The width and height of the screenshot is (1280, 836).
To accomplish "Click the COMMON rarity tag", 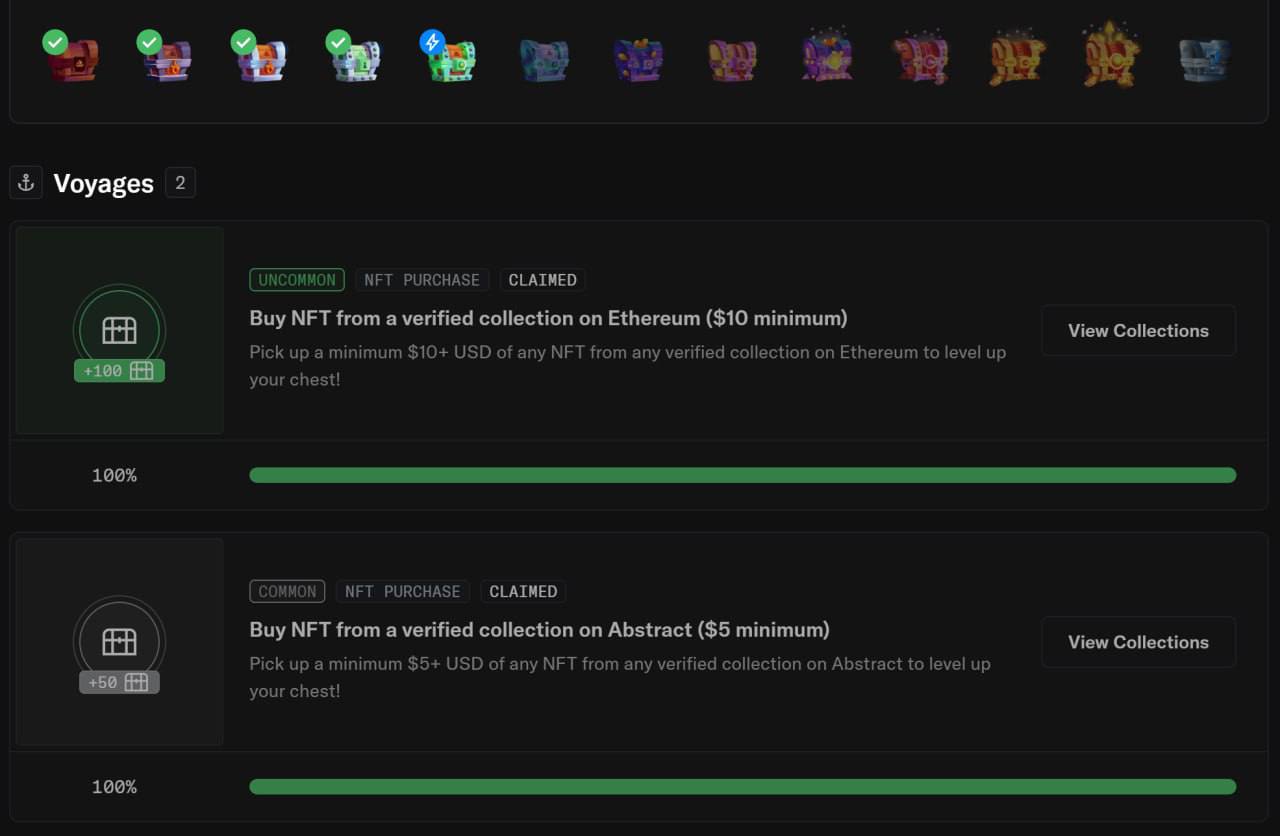I will [288, 592].
